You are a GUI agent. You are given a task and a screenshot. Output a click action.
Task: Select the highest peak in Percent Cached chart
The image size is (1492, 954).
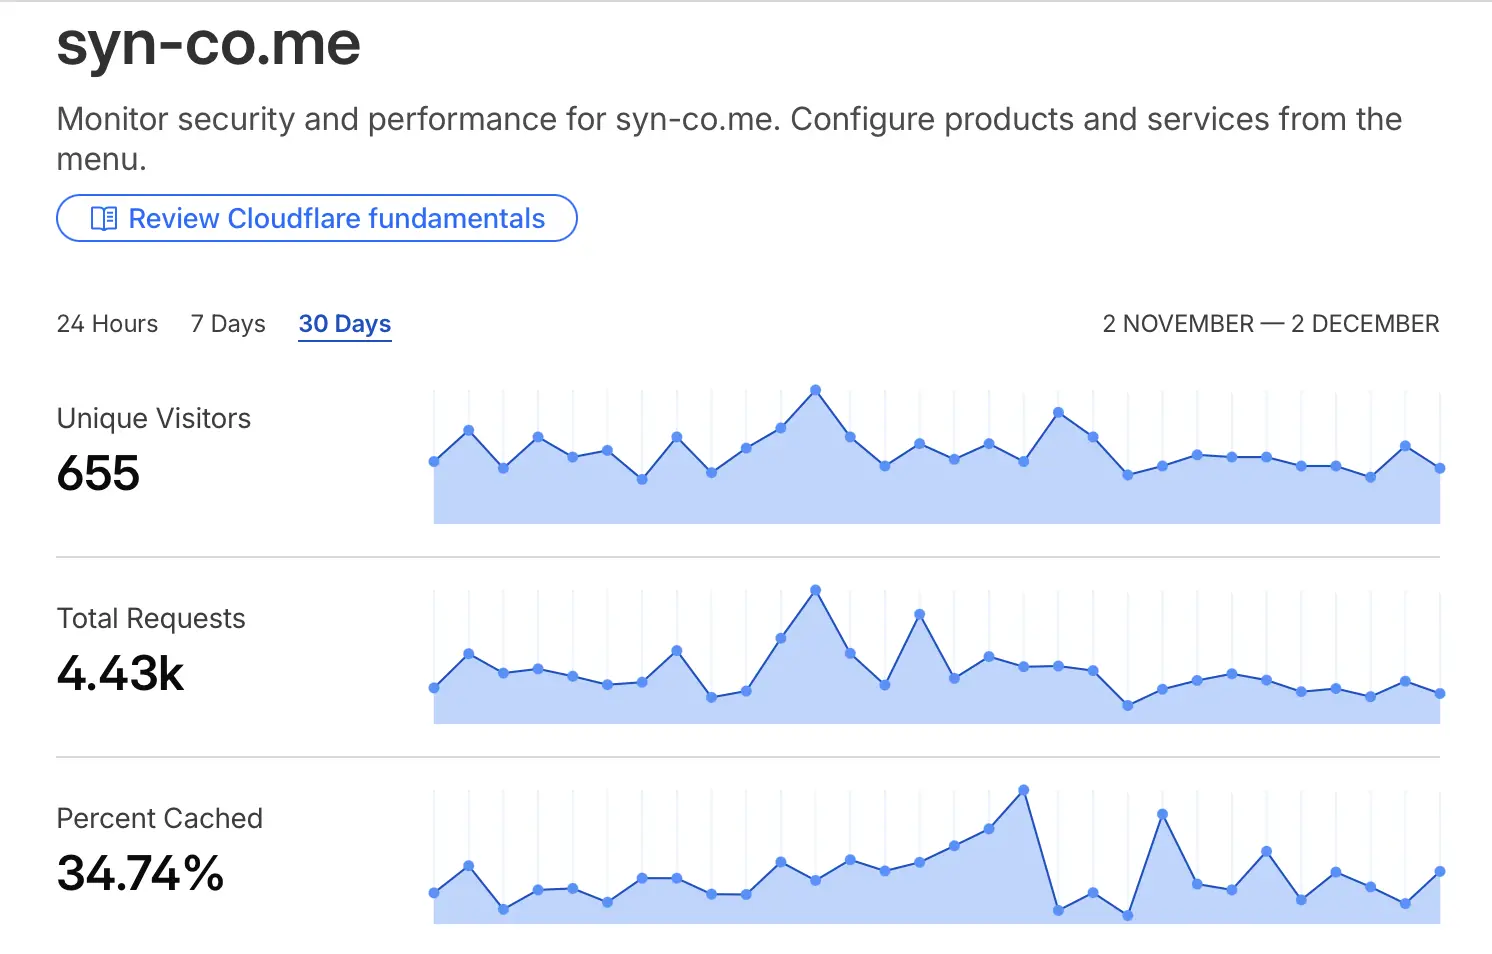[1023, 790]
